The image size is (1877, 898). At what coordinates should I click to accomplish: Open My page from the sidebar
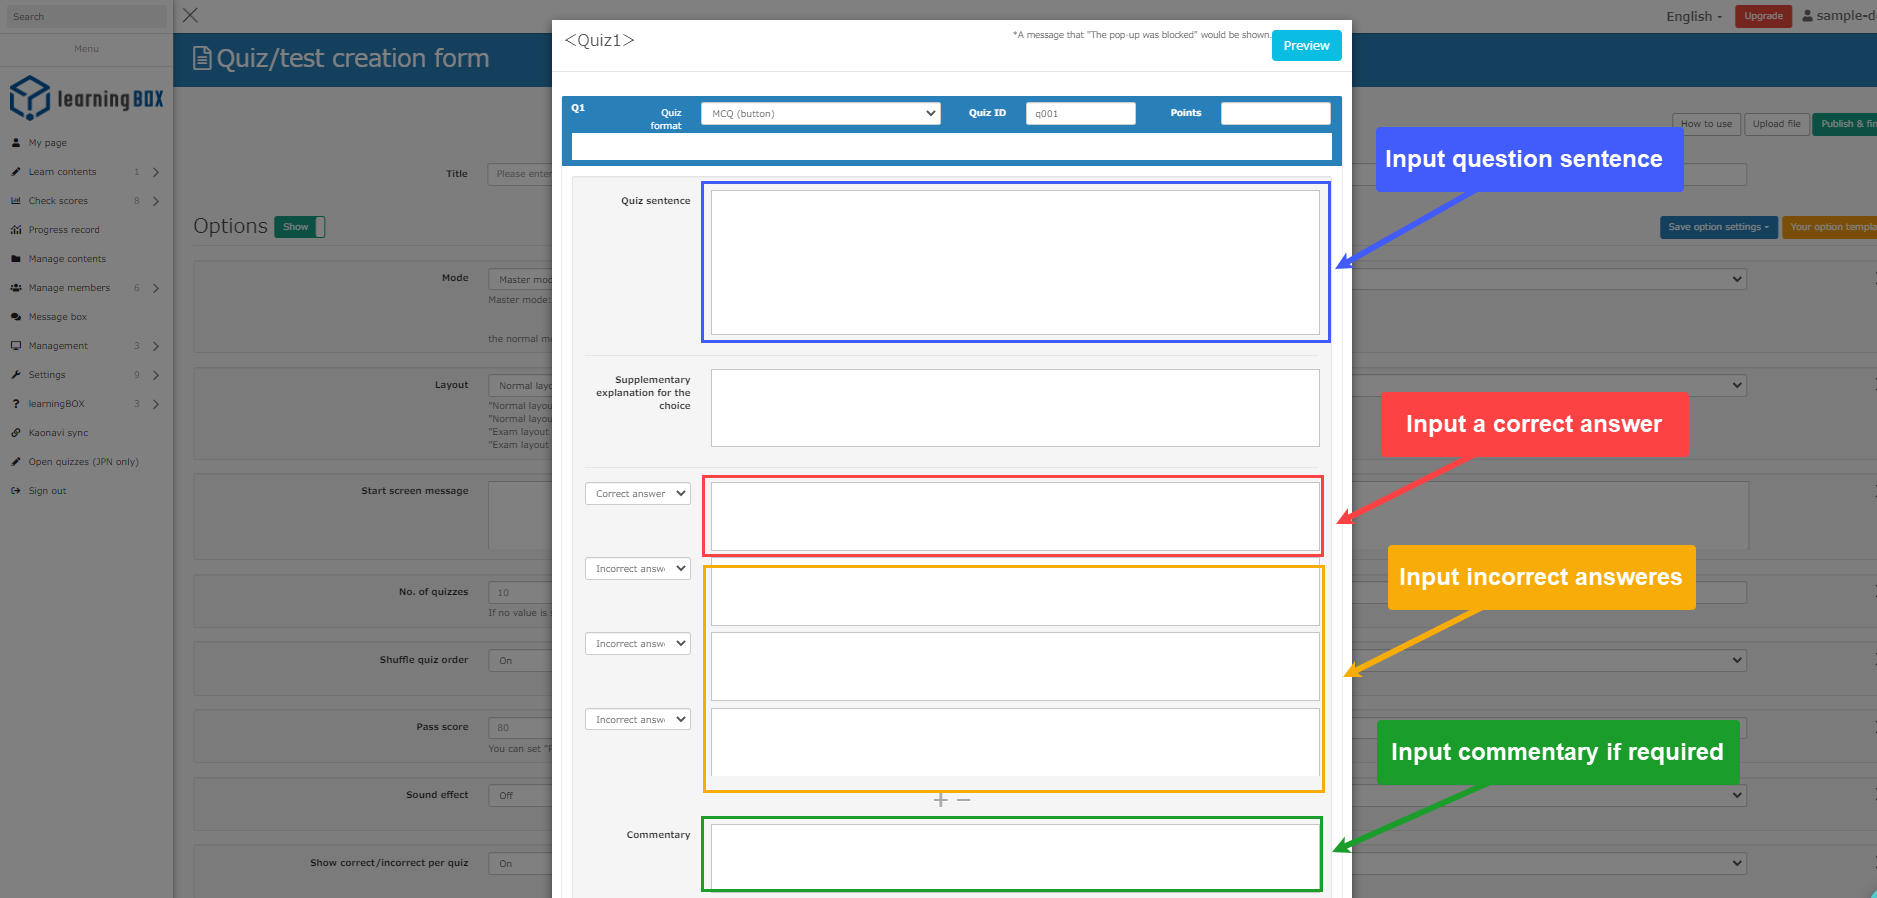tap(47, 143)
